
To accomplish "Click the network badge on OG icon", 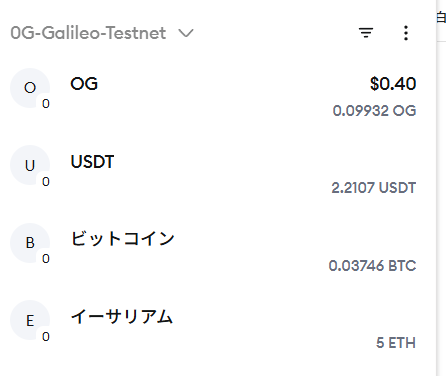I will pyautogui.click(x=46, y=104).
